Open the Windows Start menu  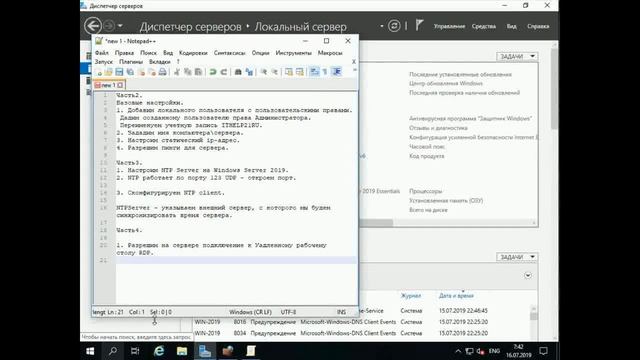(x=90, y=351)
